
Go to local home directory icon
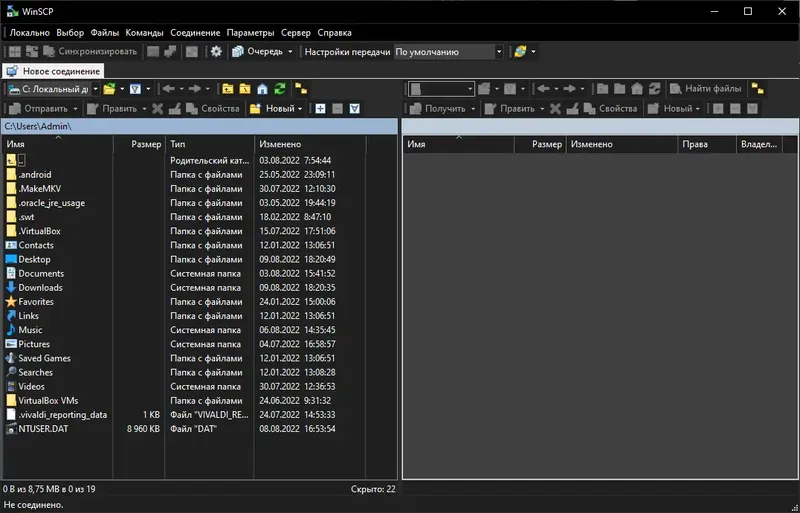click(x=262, y=89)
